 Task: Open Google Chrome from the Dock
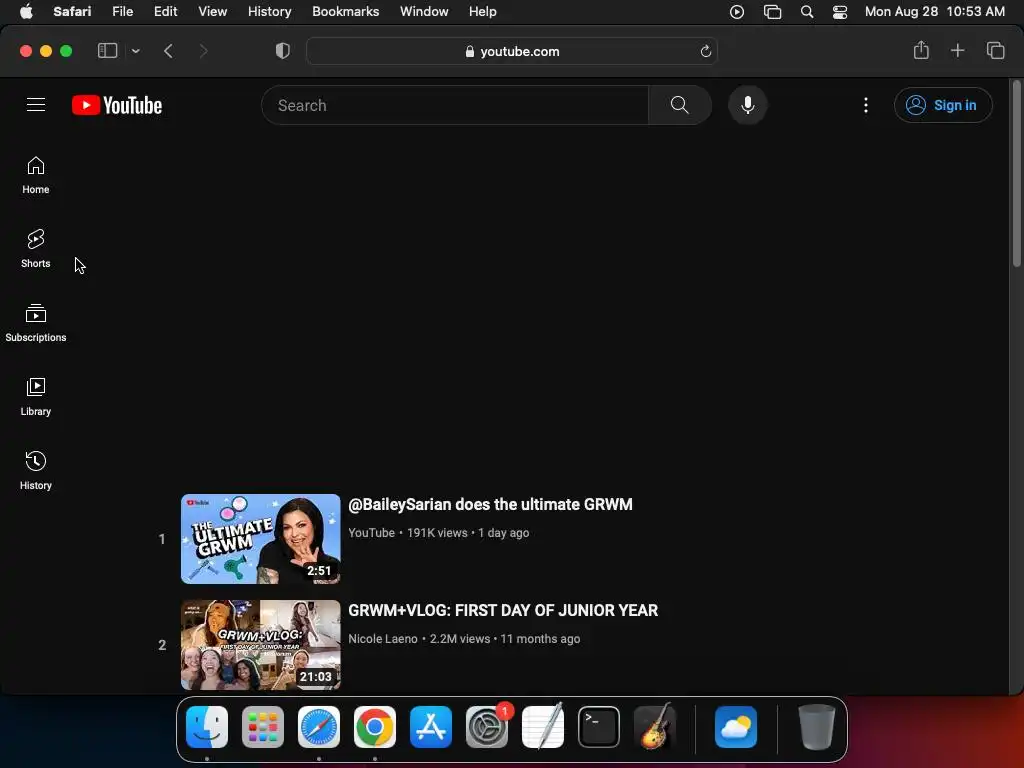pyautogui.click(x=375, y=727)
